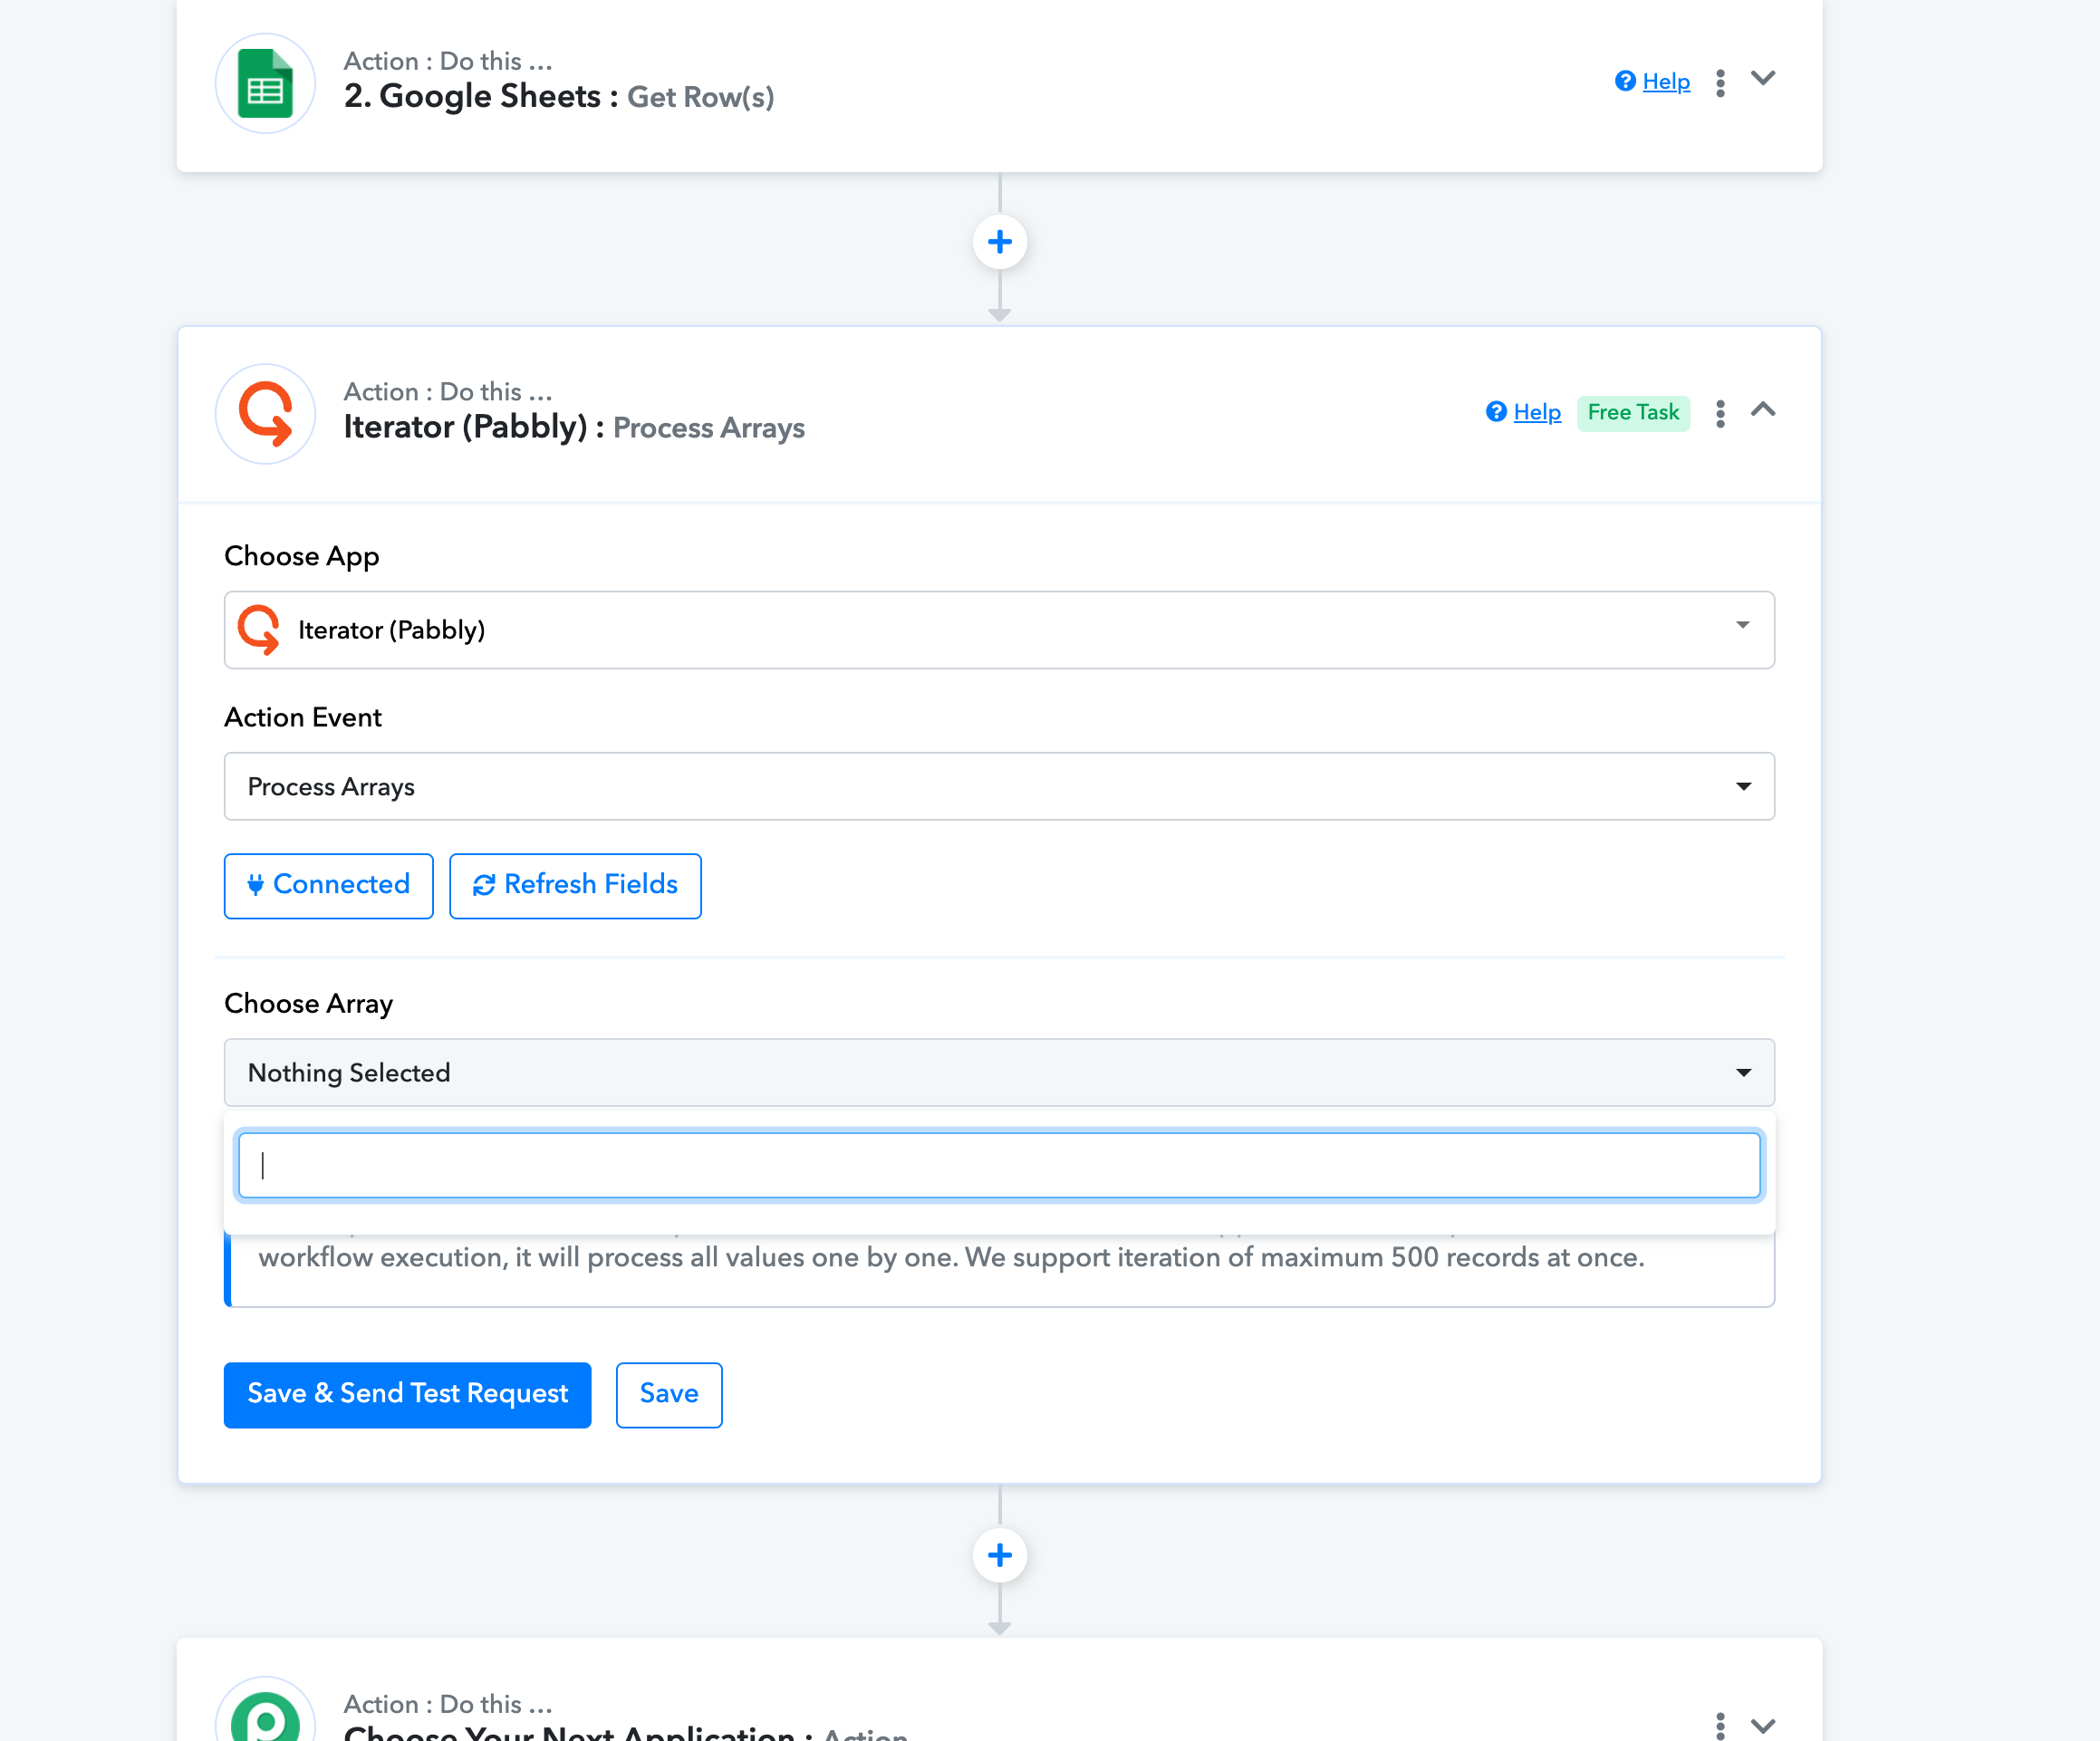
Task: Click the Connected button
Action: [329, 885]
